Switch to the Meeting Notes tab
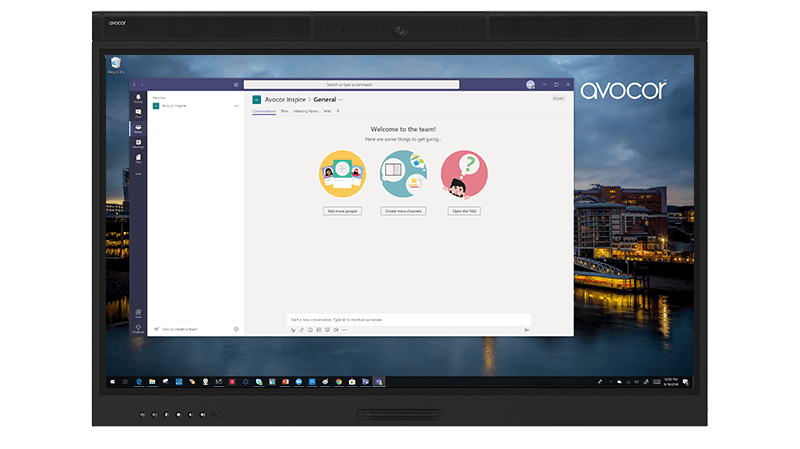Screen dimensions: 800x449 click(x=306, y=111)
